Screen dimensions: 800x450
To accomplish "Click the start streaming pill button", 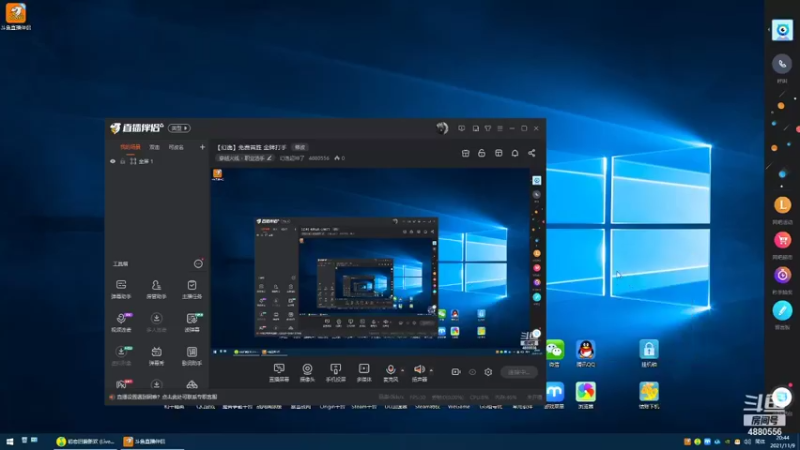I will point(519,372).
